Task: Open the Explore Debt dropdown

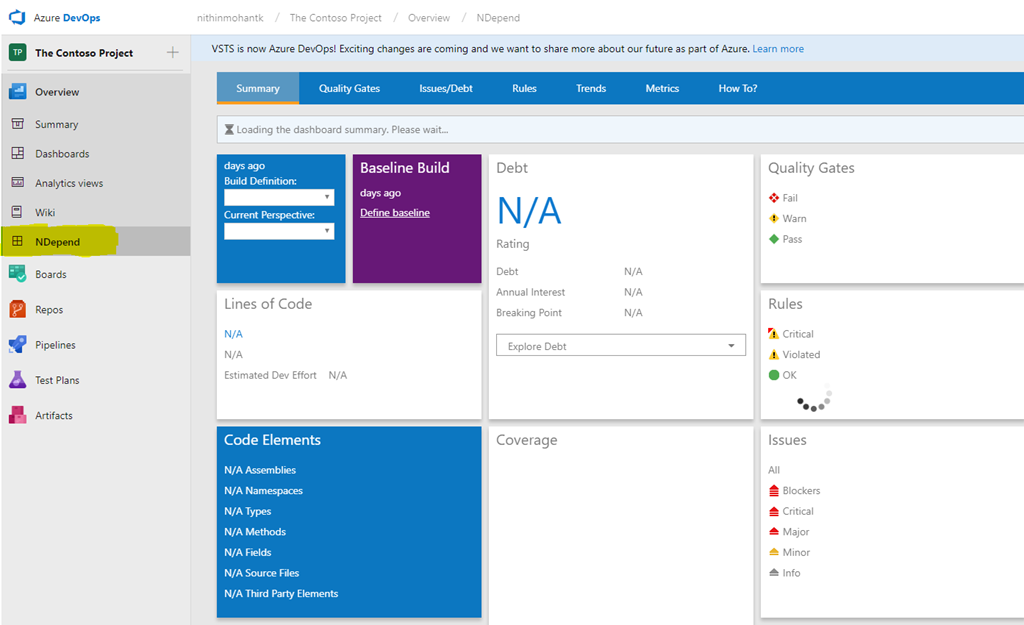Action: tap(620, 346)
